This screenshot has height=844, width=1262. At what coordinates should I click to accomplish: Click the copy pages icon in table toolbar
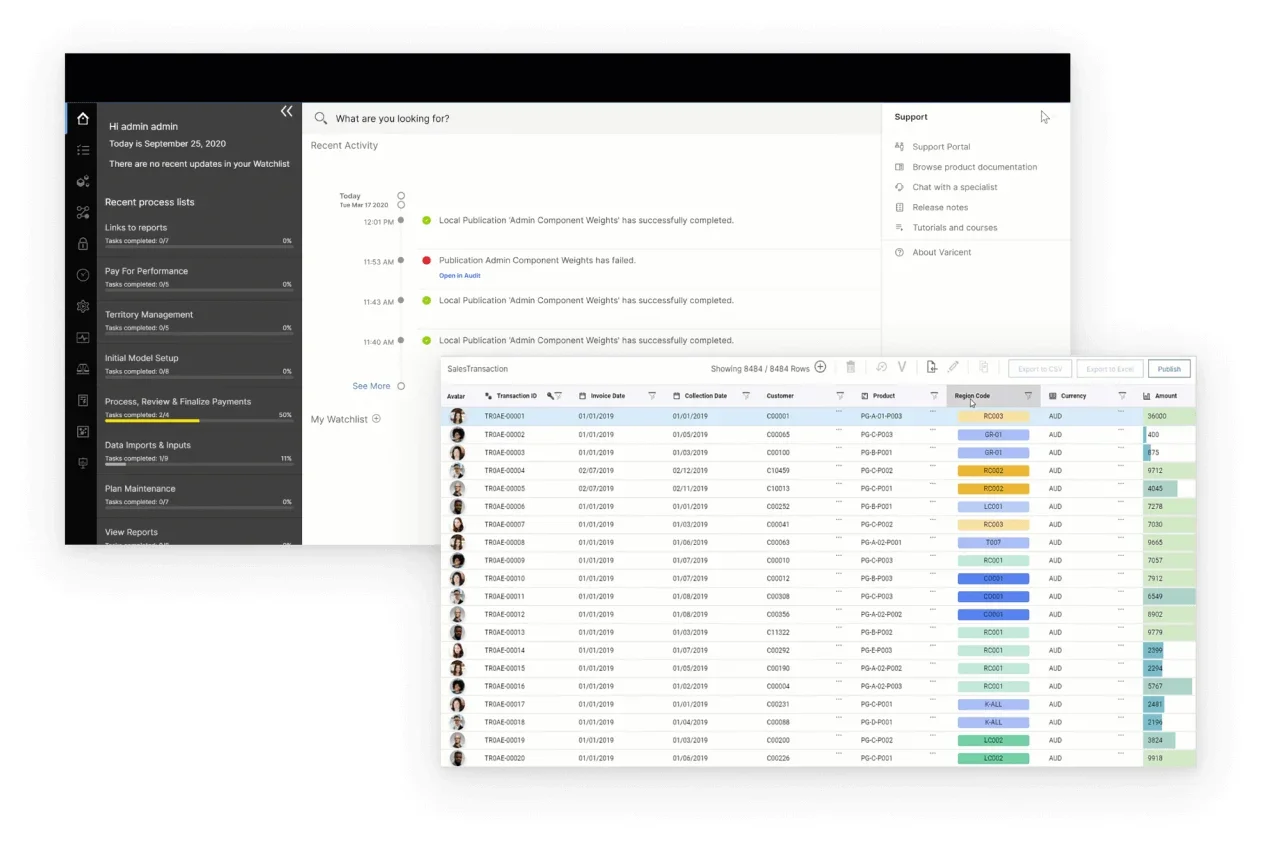coord(984,367)
